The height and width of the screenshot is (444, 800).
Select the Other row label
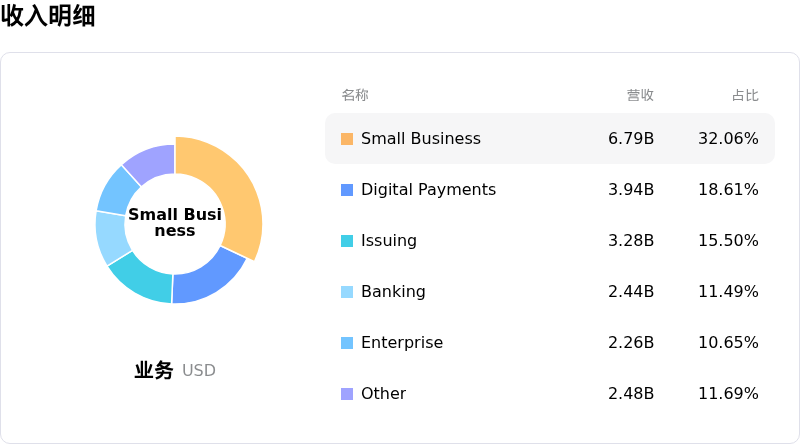[x=384, y=393]
